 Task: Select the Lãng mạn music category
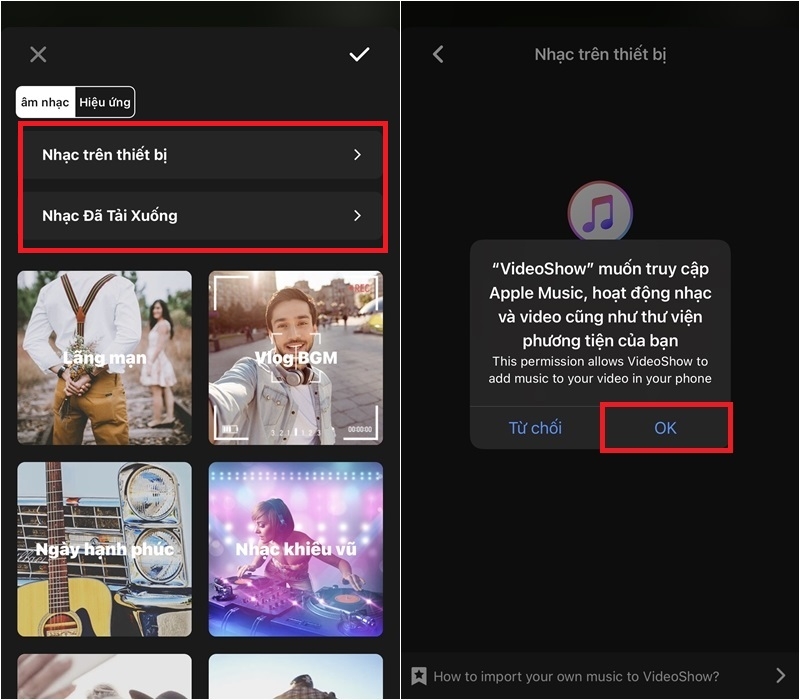[x=104, y=356]
